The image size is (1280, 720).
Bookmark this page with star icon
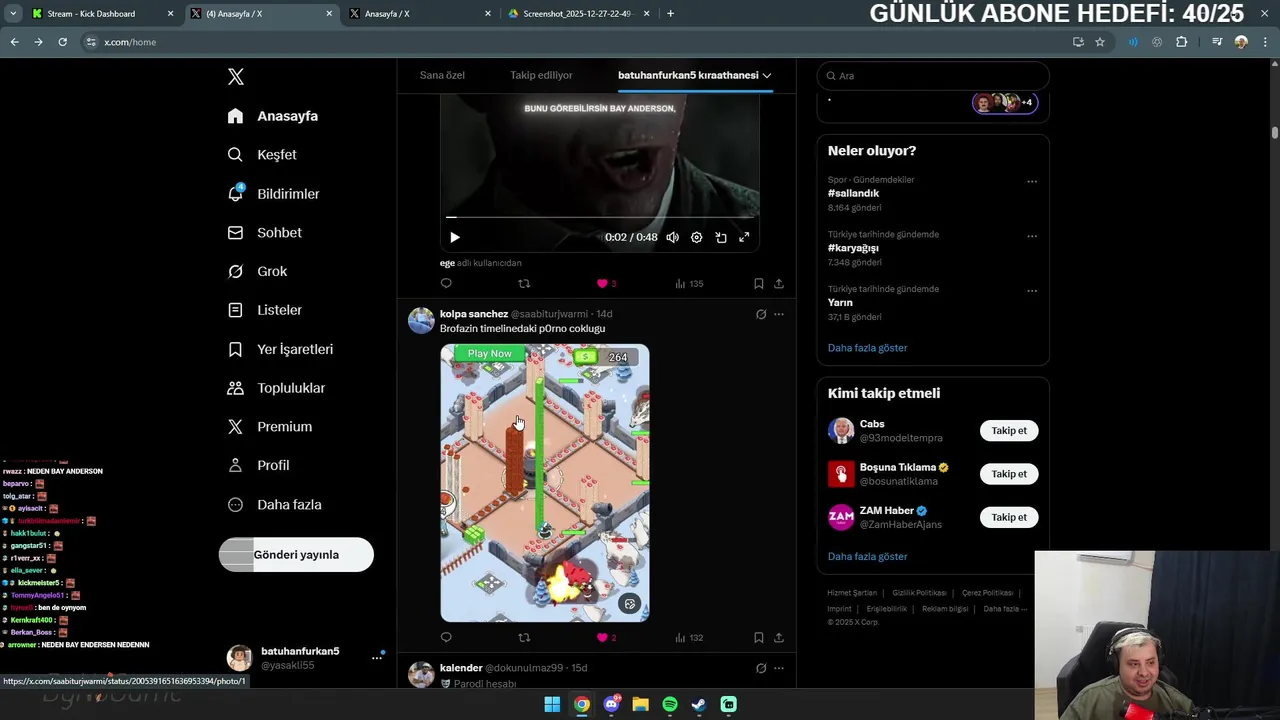[1100, 42]
